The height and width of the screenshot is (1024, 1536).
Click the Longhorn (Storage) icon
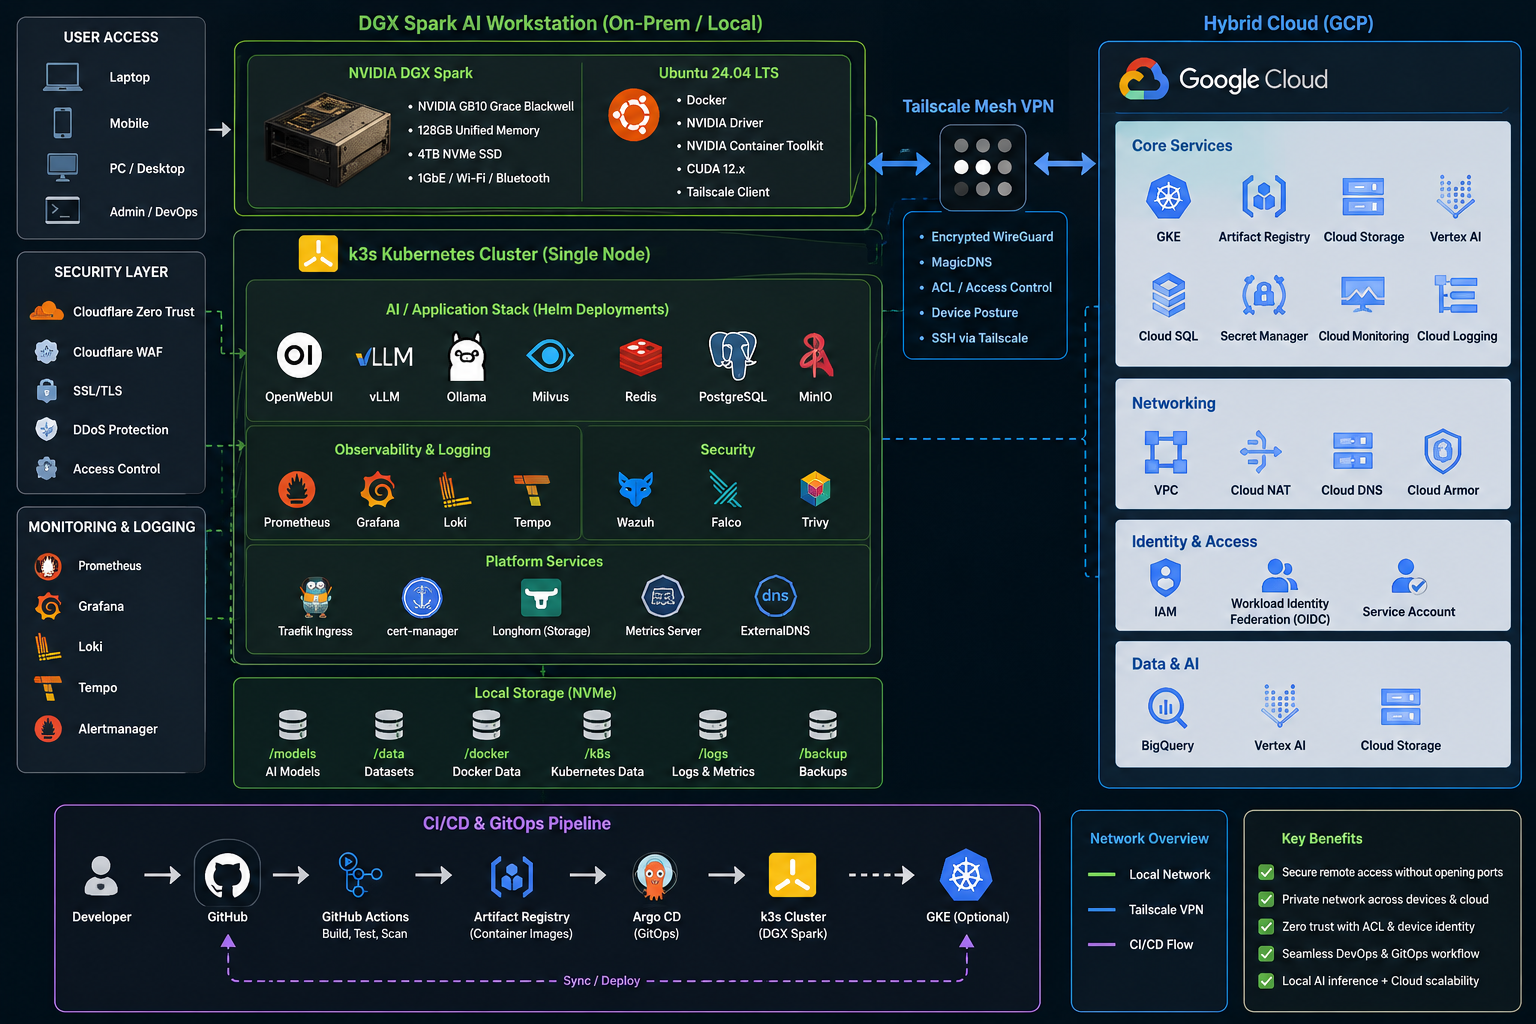(x=541, y=598)
